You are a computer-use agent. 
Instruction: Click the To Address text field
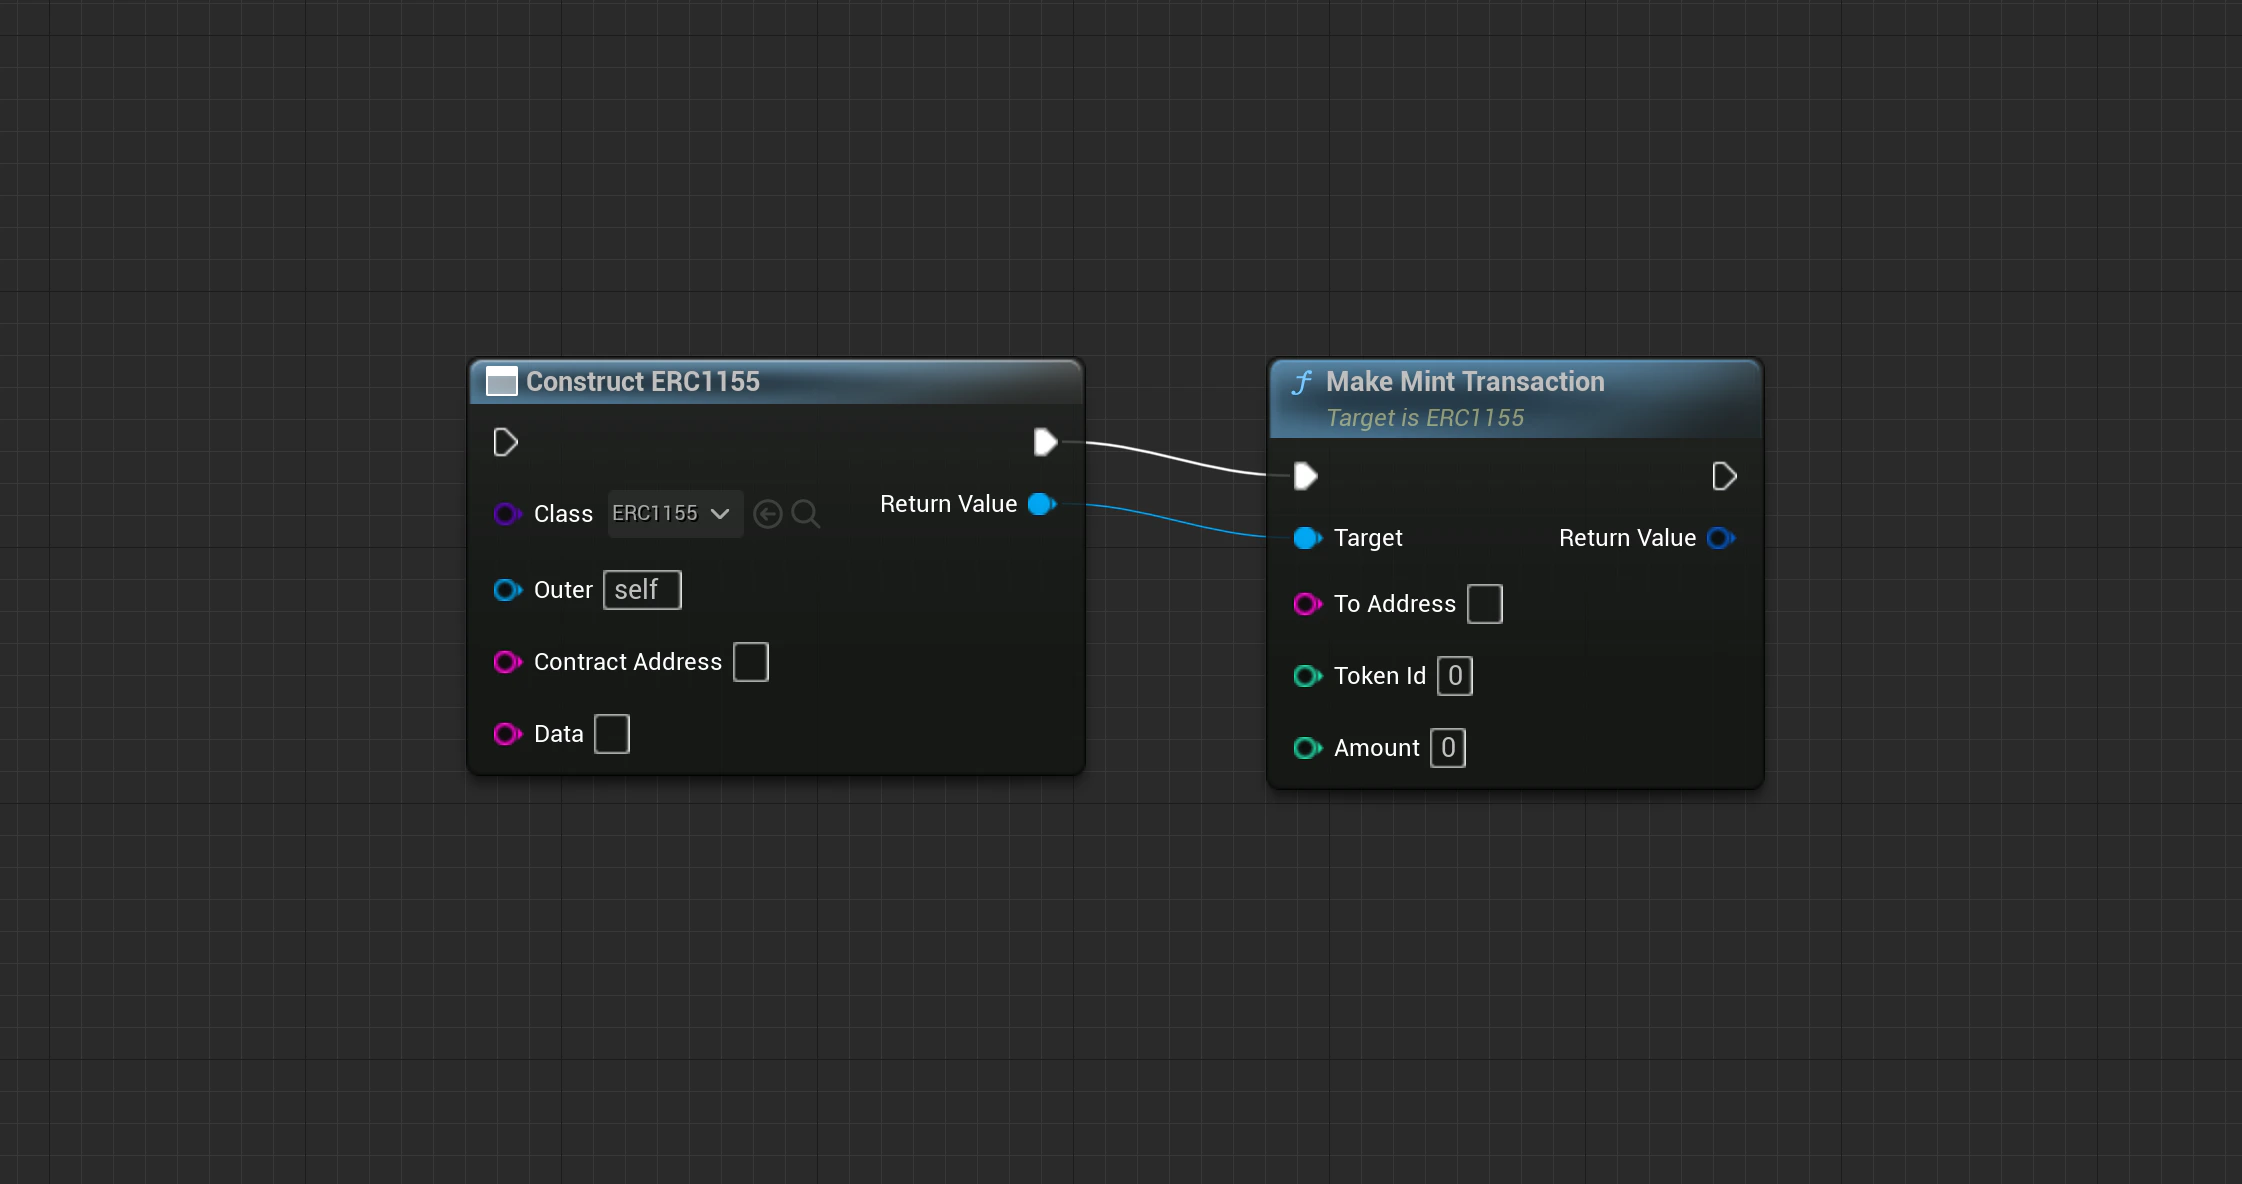pyautogui.click(x=1484, y=604)
